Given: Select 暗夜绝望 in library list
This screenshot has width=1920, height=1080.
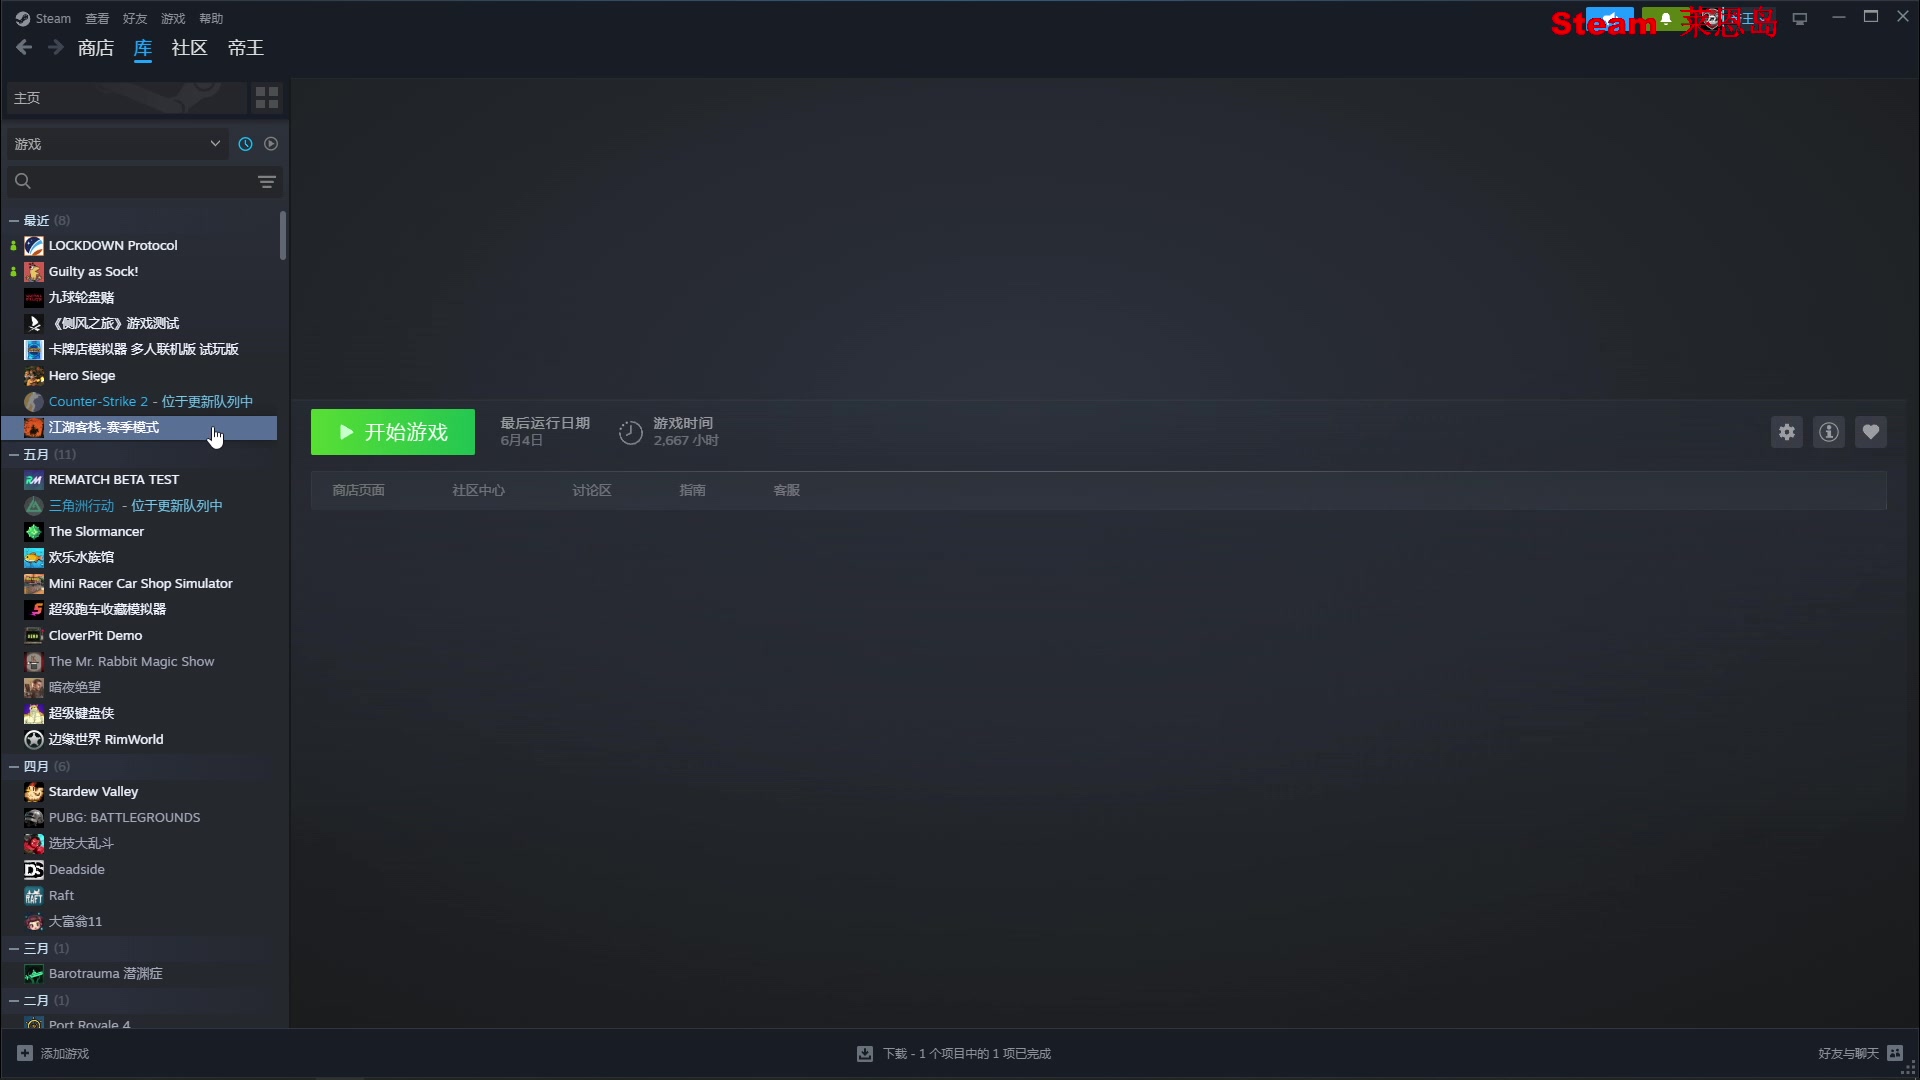Looking at the screenshot, I should 140,687.
